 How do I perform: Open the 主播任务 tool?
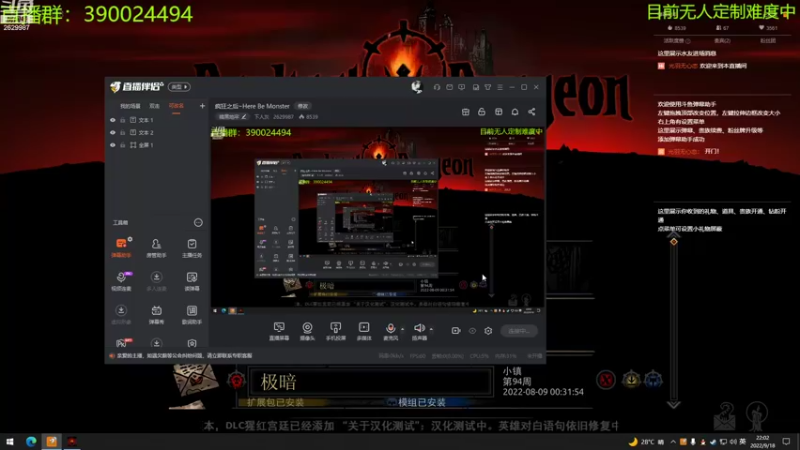pyautogui.click(x=192, y=248)
